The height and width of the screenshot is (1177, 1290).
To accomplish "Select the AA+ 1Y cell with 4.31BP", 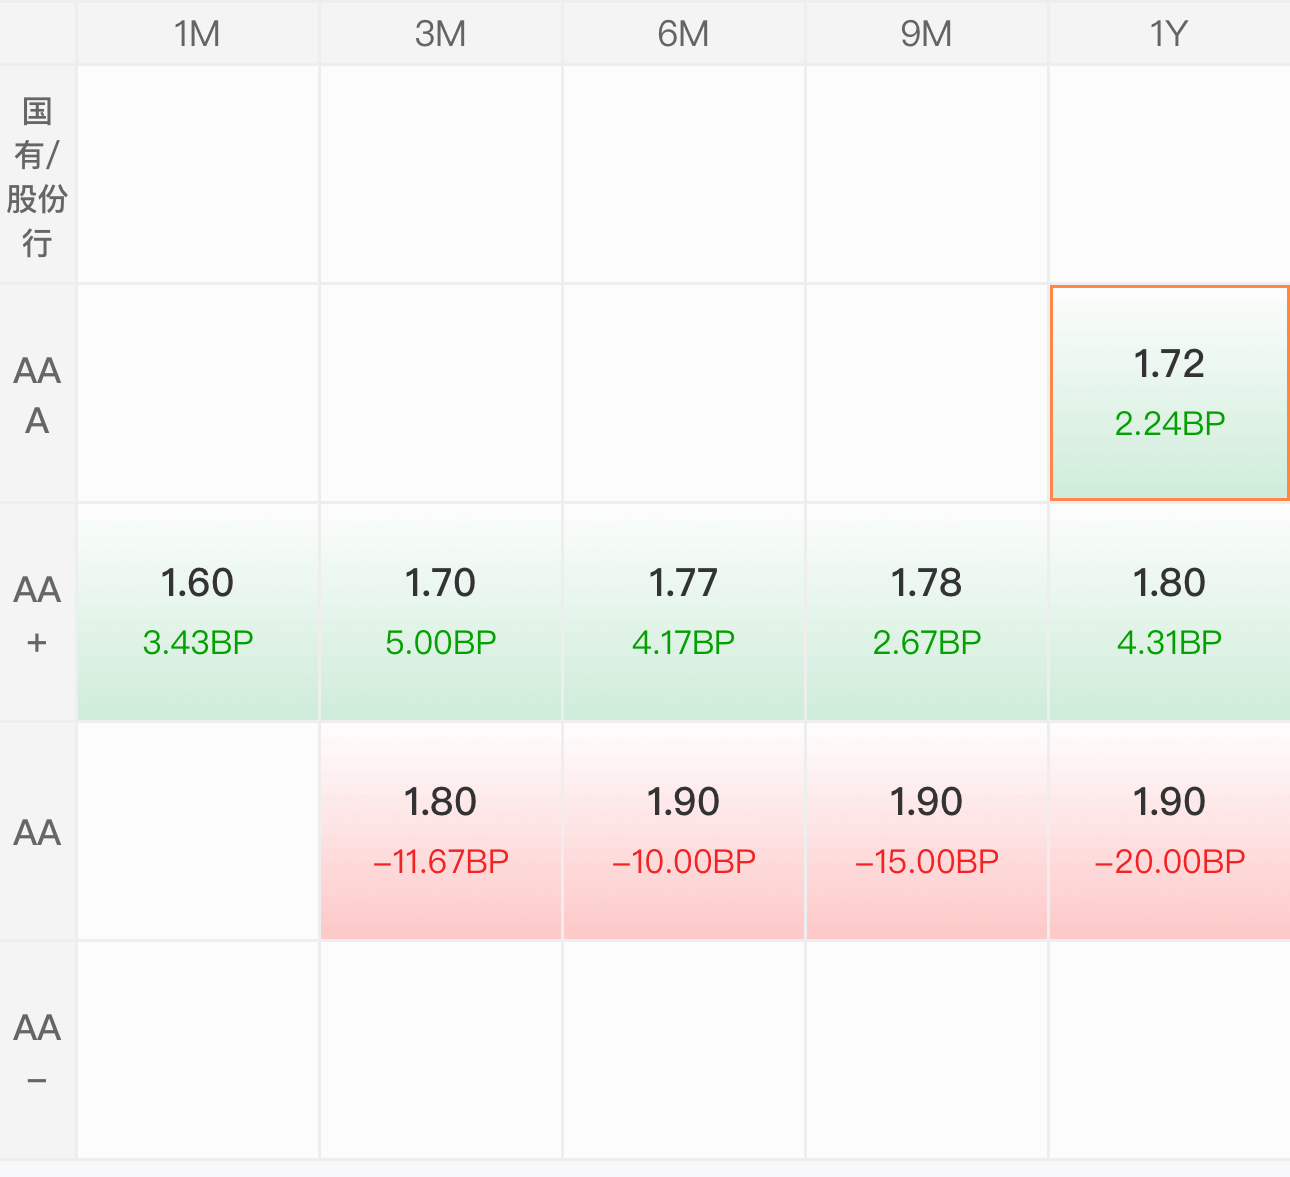I will coord(1170,612).
